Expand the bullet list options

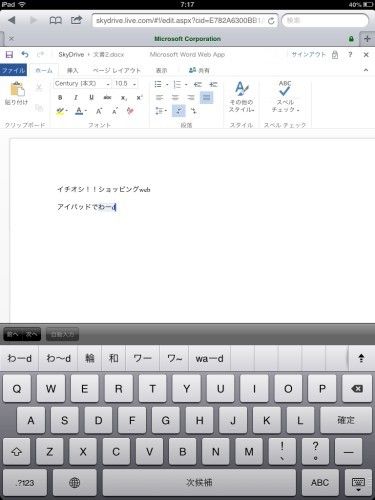pos(167,85)
